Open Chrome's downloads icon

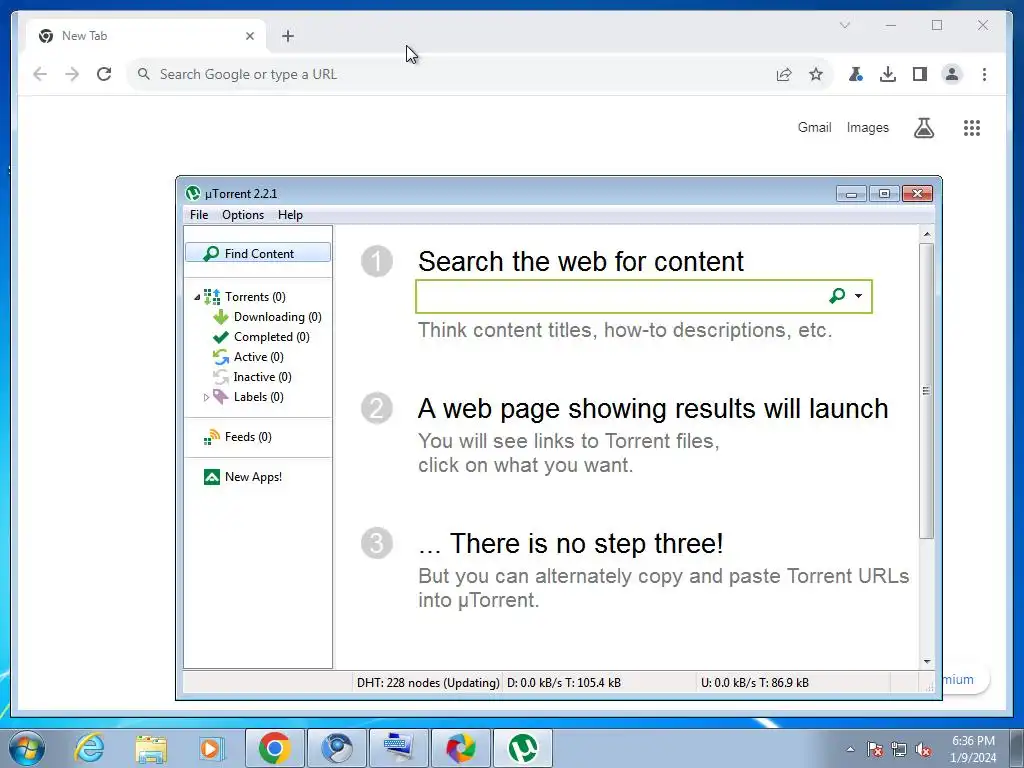pos(888,74)
